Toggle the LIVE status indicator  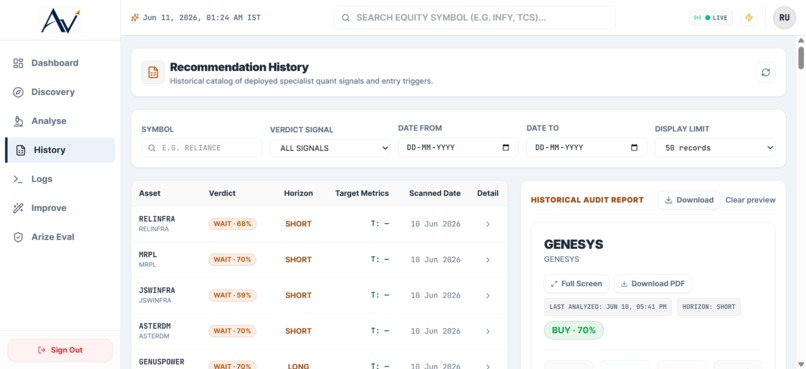pos(711,17)
